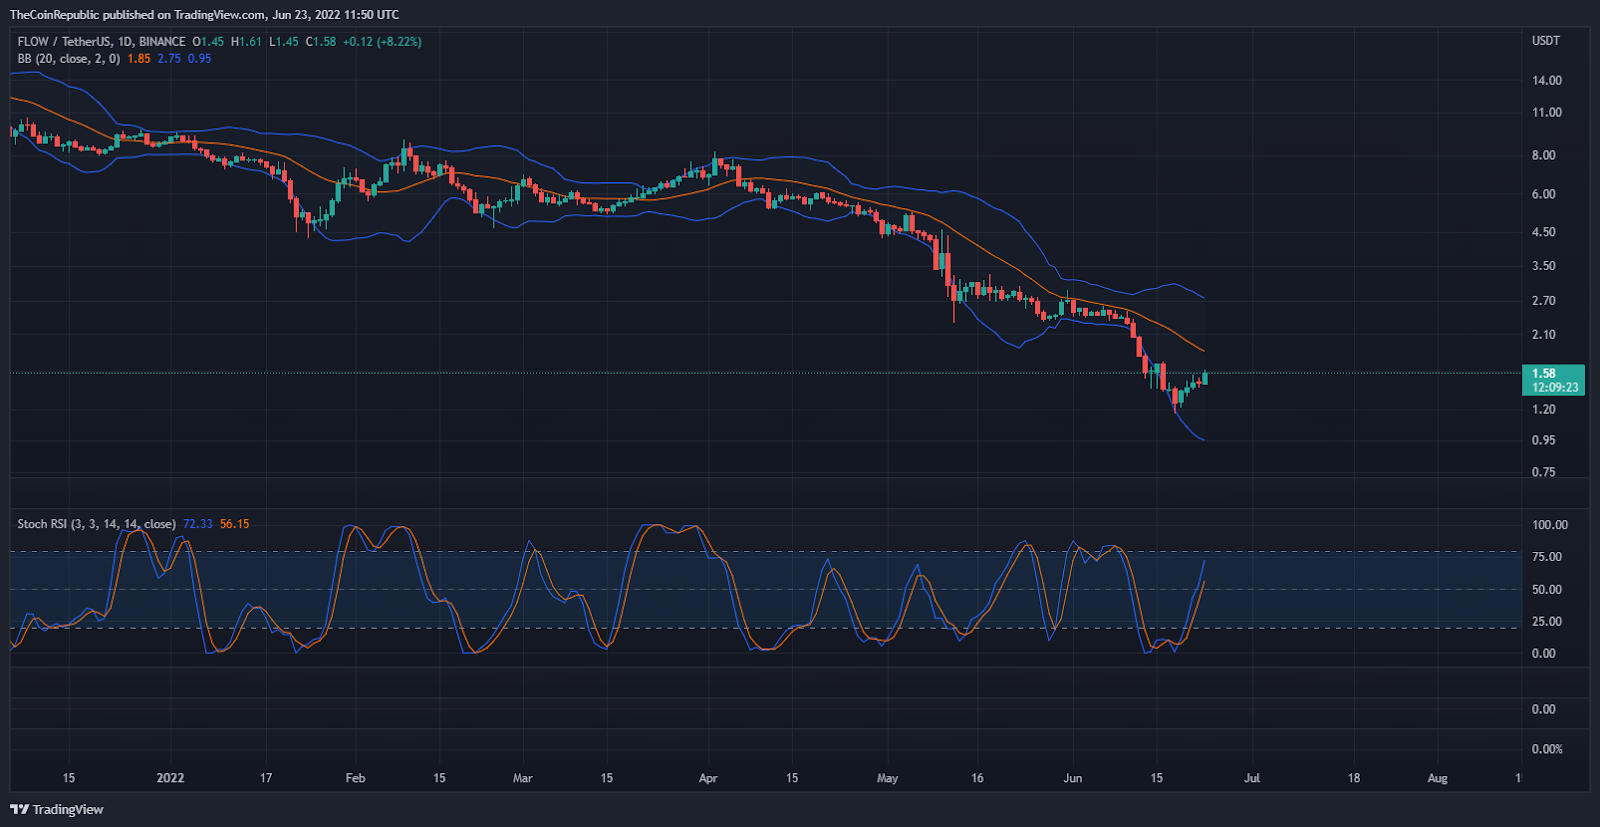Click the 0.95 price axis label
This screenshot has height=827, width=1600.
1544,441
